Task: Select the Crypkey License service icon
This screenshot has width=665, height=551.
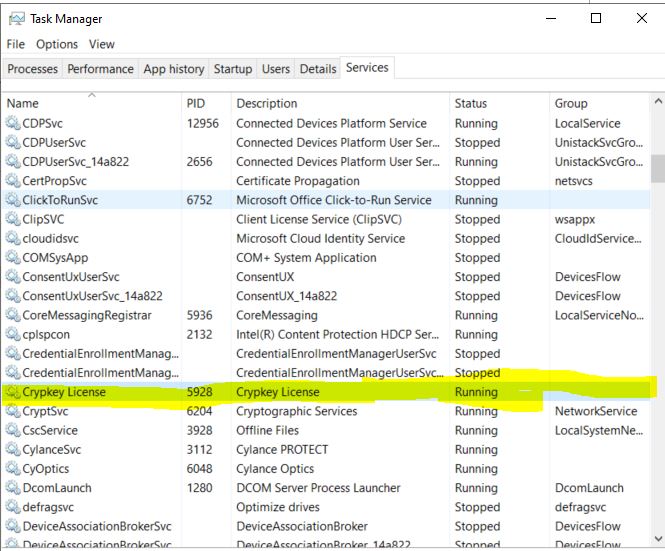Action: click(13, 392)
